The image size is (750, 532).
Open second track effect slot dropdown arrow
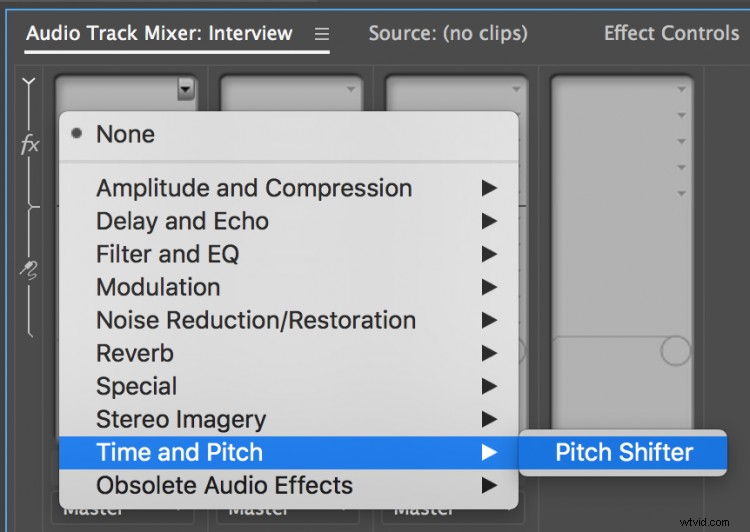(x=351, y=89)
